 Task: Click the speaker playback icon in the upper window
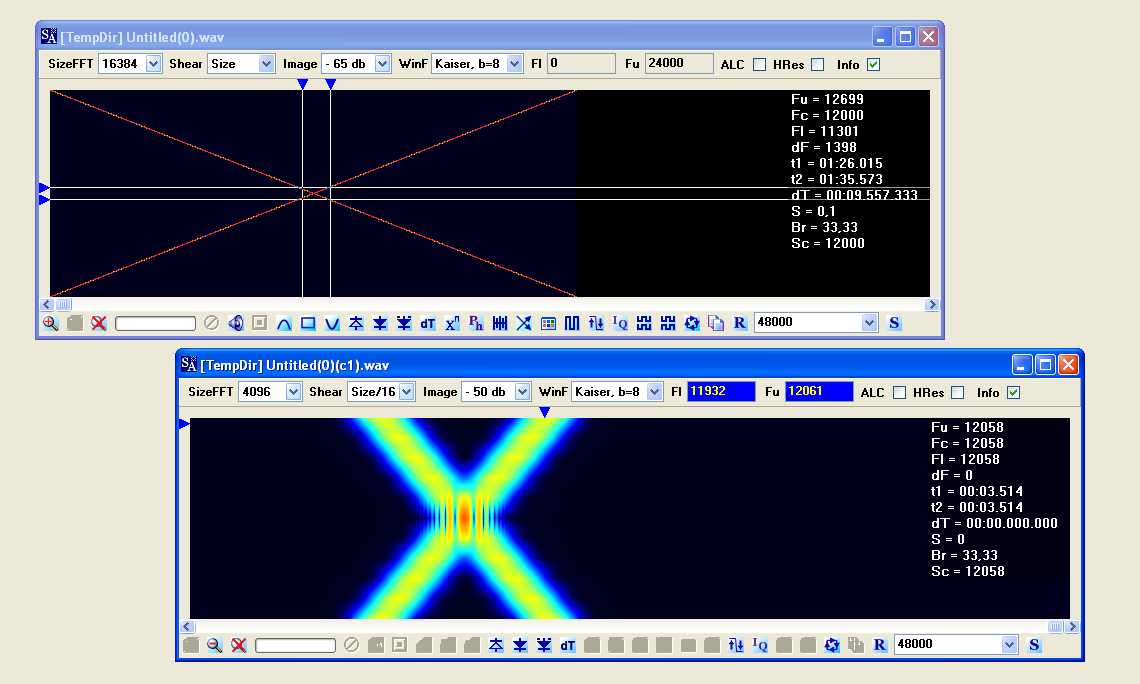coord(236,323)
